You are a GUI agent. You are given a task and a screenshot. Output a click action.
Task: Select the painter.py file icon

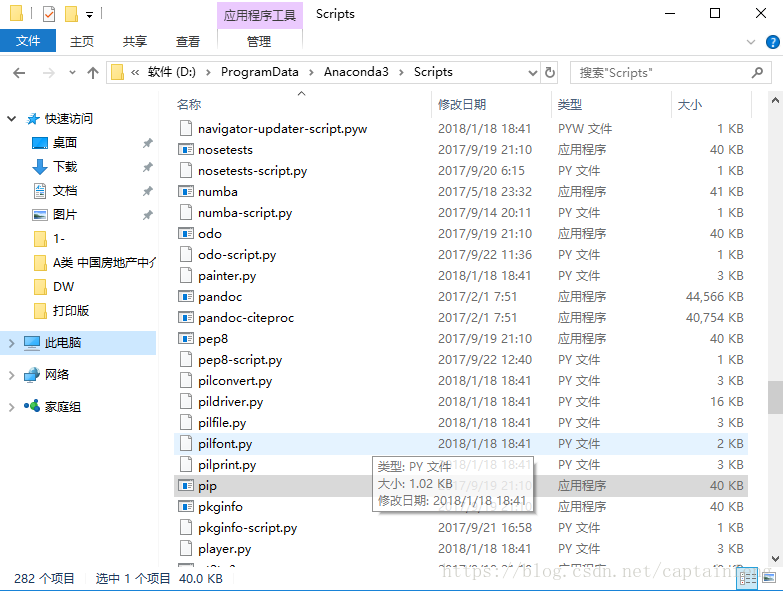click(186, 275)
